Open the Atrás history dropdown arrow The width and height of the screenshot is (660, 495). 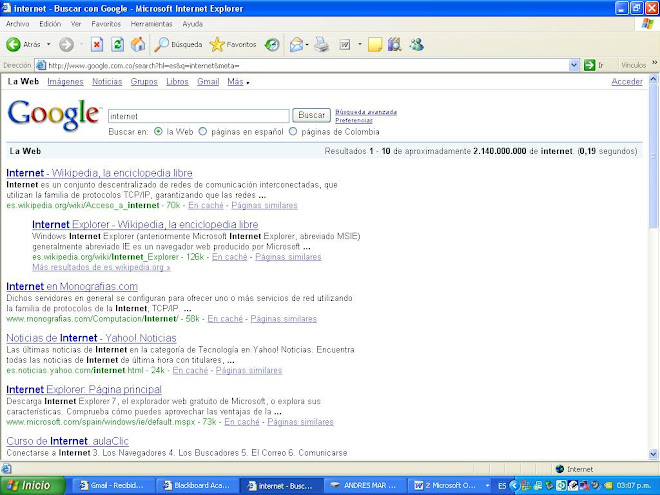(x=48, y=44)
